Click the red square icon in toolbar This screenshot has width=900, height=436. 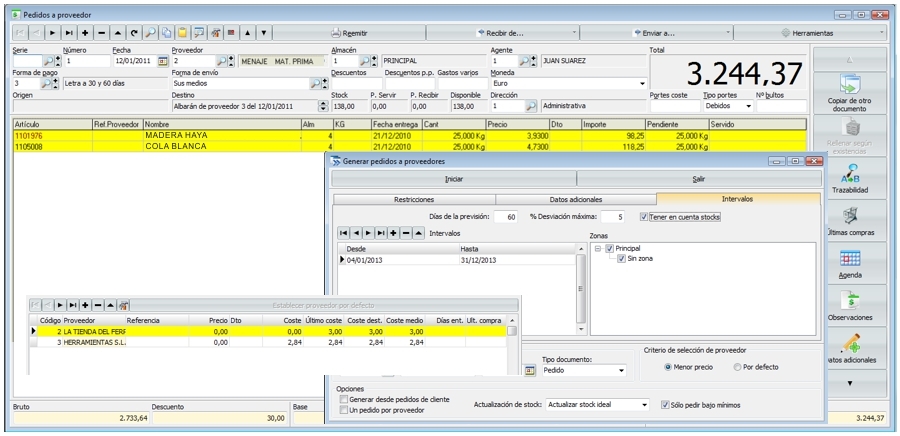pos(231,33)
